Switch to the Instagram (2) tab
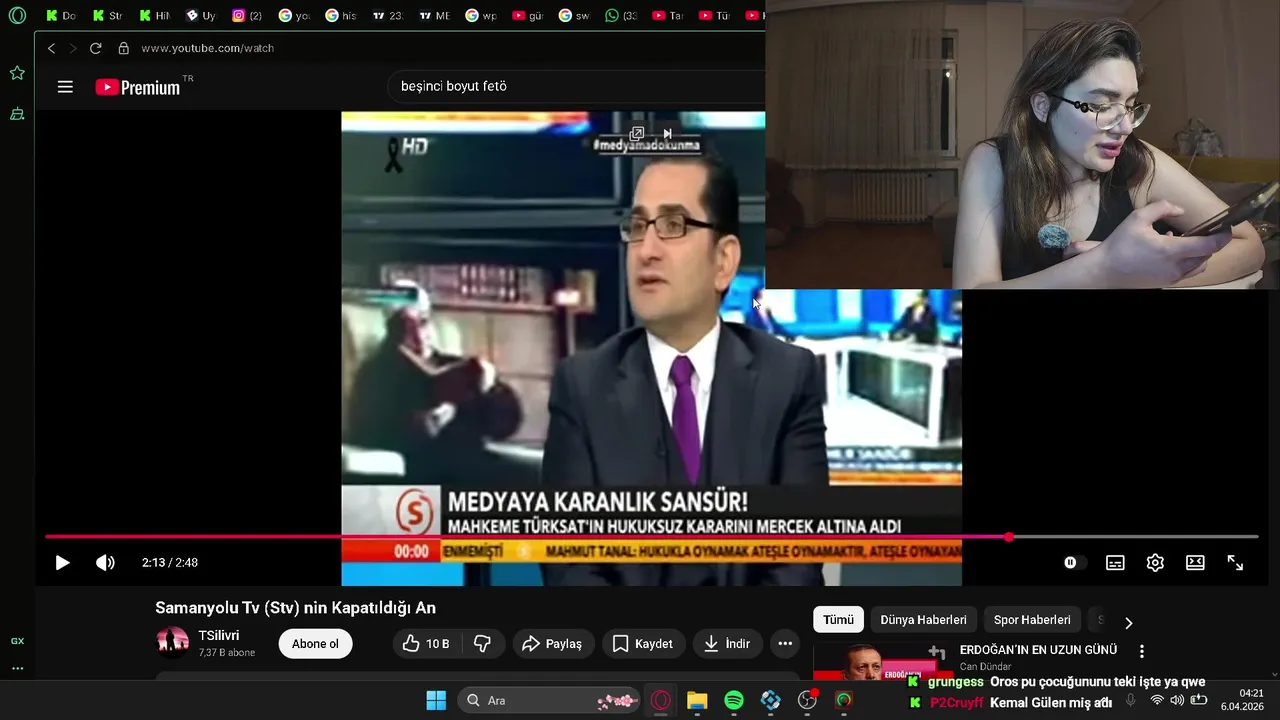The image size is (1280, 720). coord(247,15)
